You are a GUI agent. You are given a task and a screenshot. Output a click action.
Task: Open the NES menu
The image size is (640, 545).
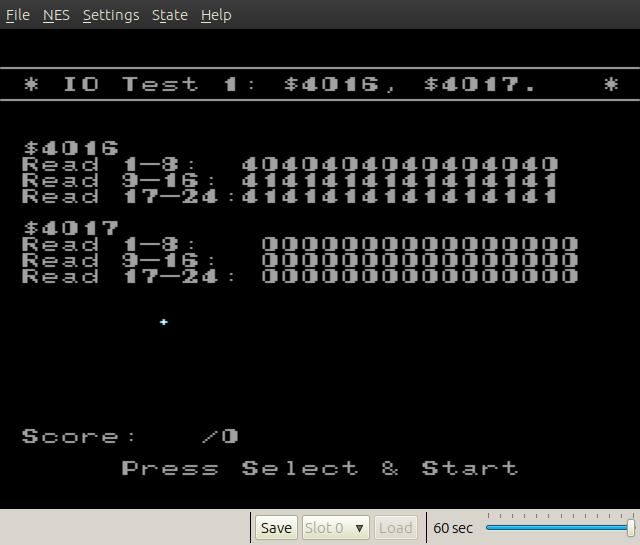coord(56,15)
